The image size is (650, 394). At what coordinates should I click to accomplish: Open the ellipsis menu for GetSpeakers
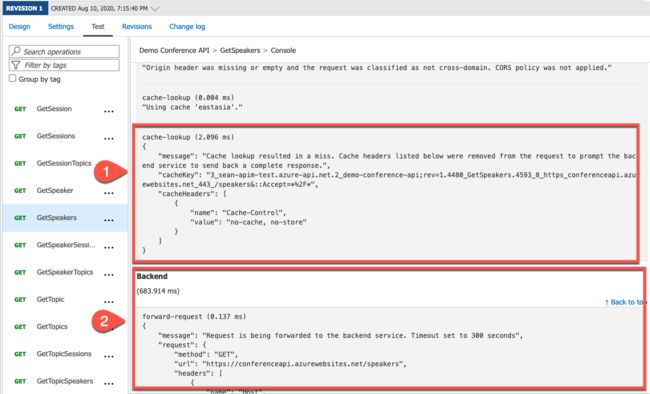click(x=109, y=220)
